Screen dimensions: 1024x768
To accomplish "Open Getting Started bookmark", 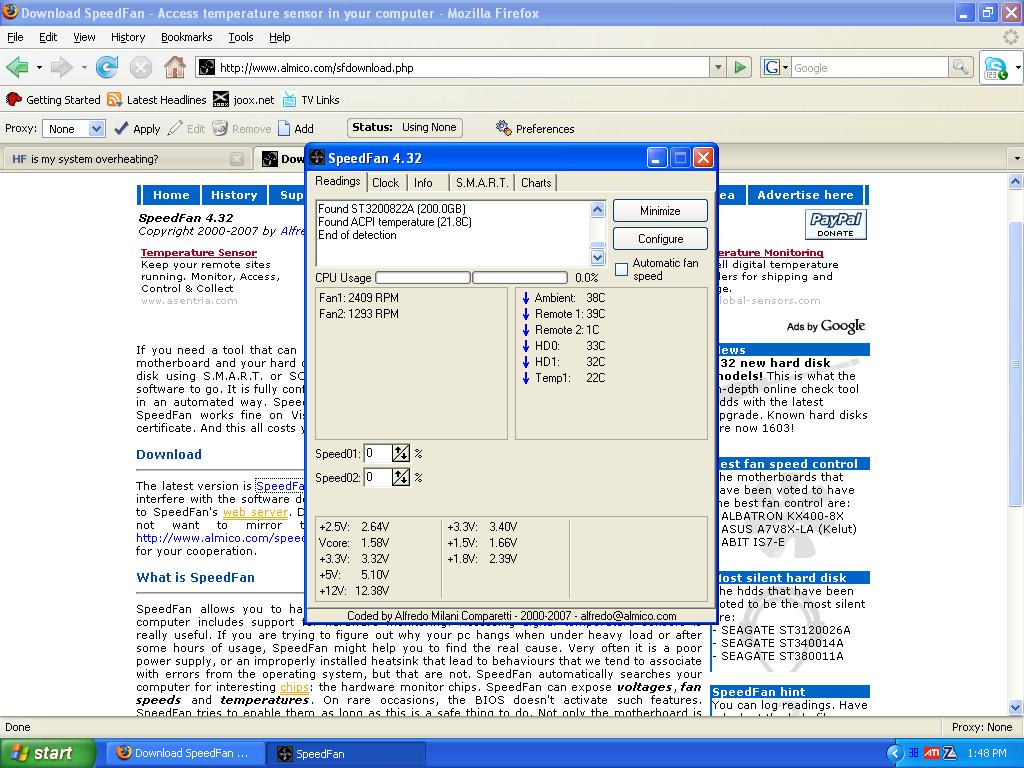I will pos(53,100).
